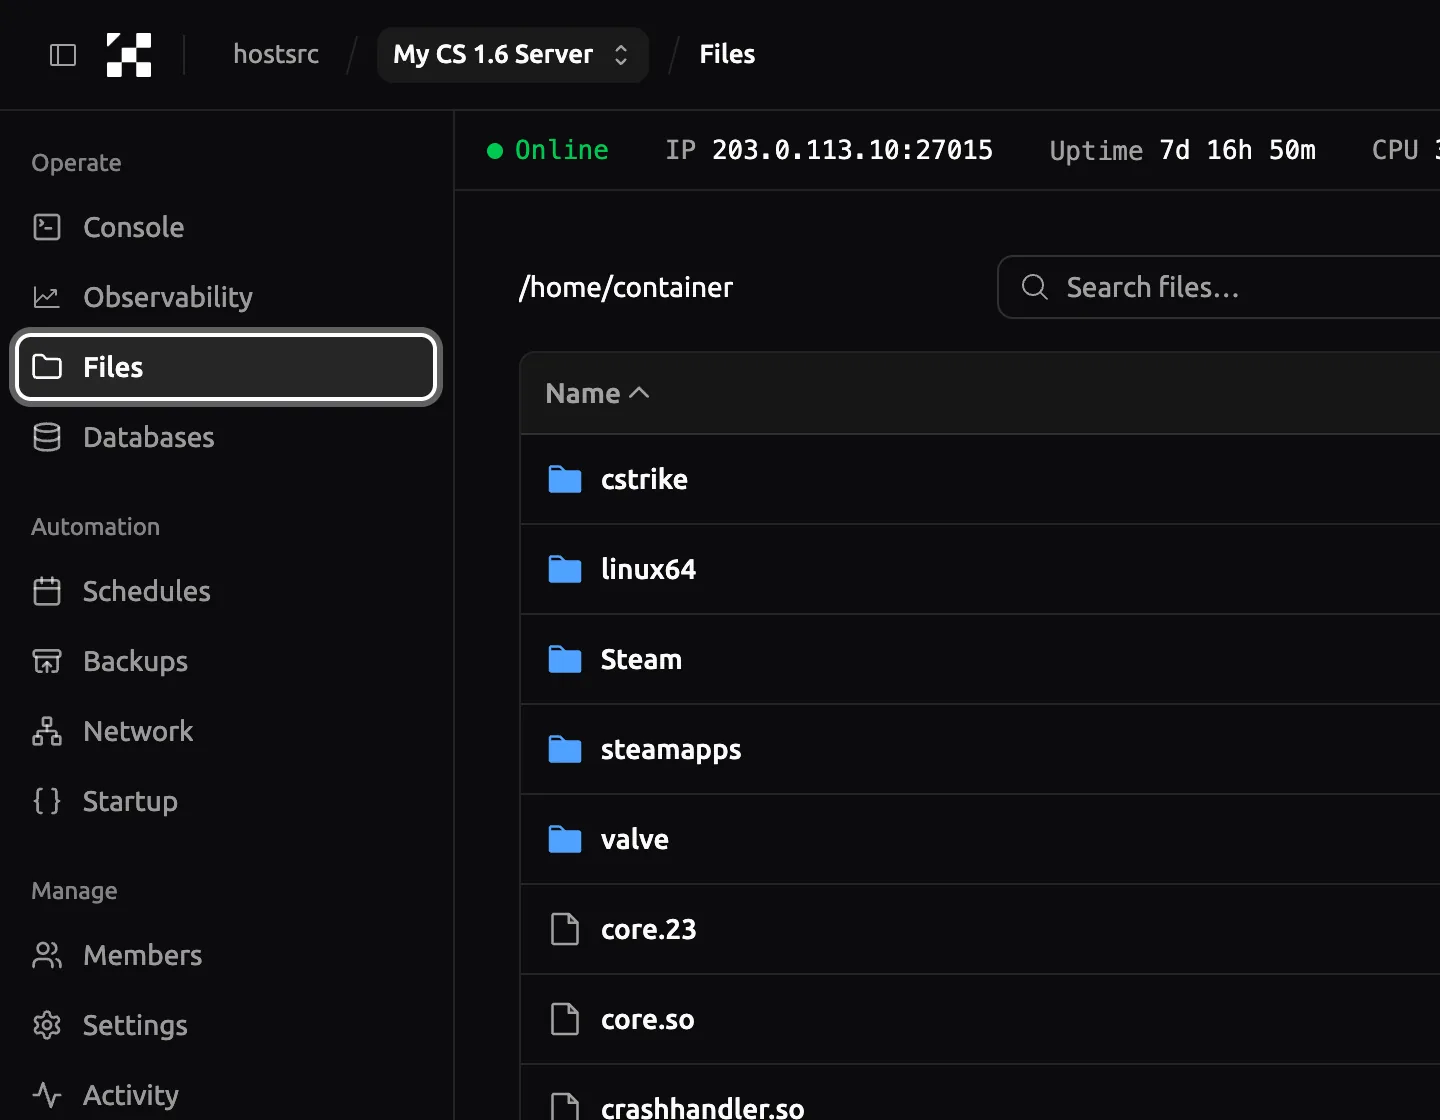Toggle the sidebar panel icon
Image resolution: width=1440 pixels, height=1120 pixels.
pos(63,55)
